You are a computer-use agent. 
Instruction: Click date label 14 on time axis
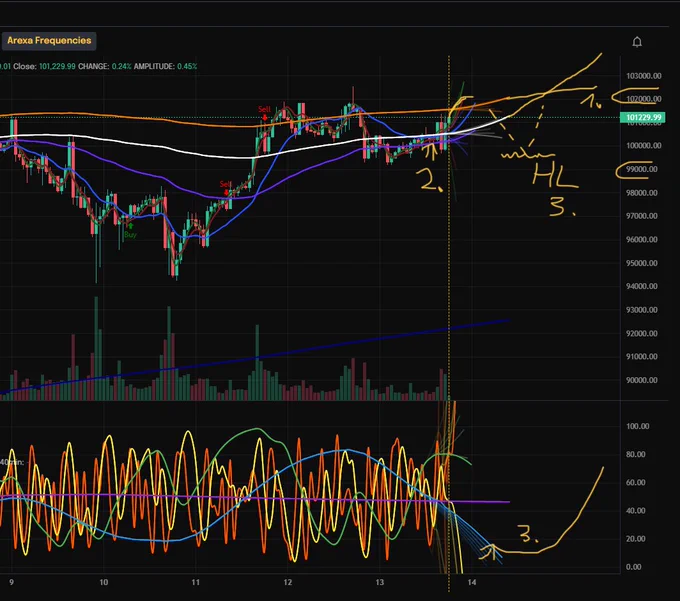472,582
